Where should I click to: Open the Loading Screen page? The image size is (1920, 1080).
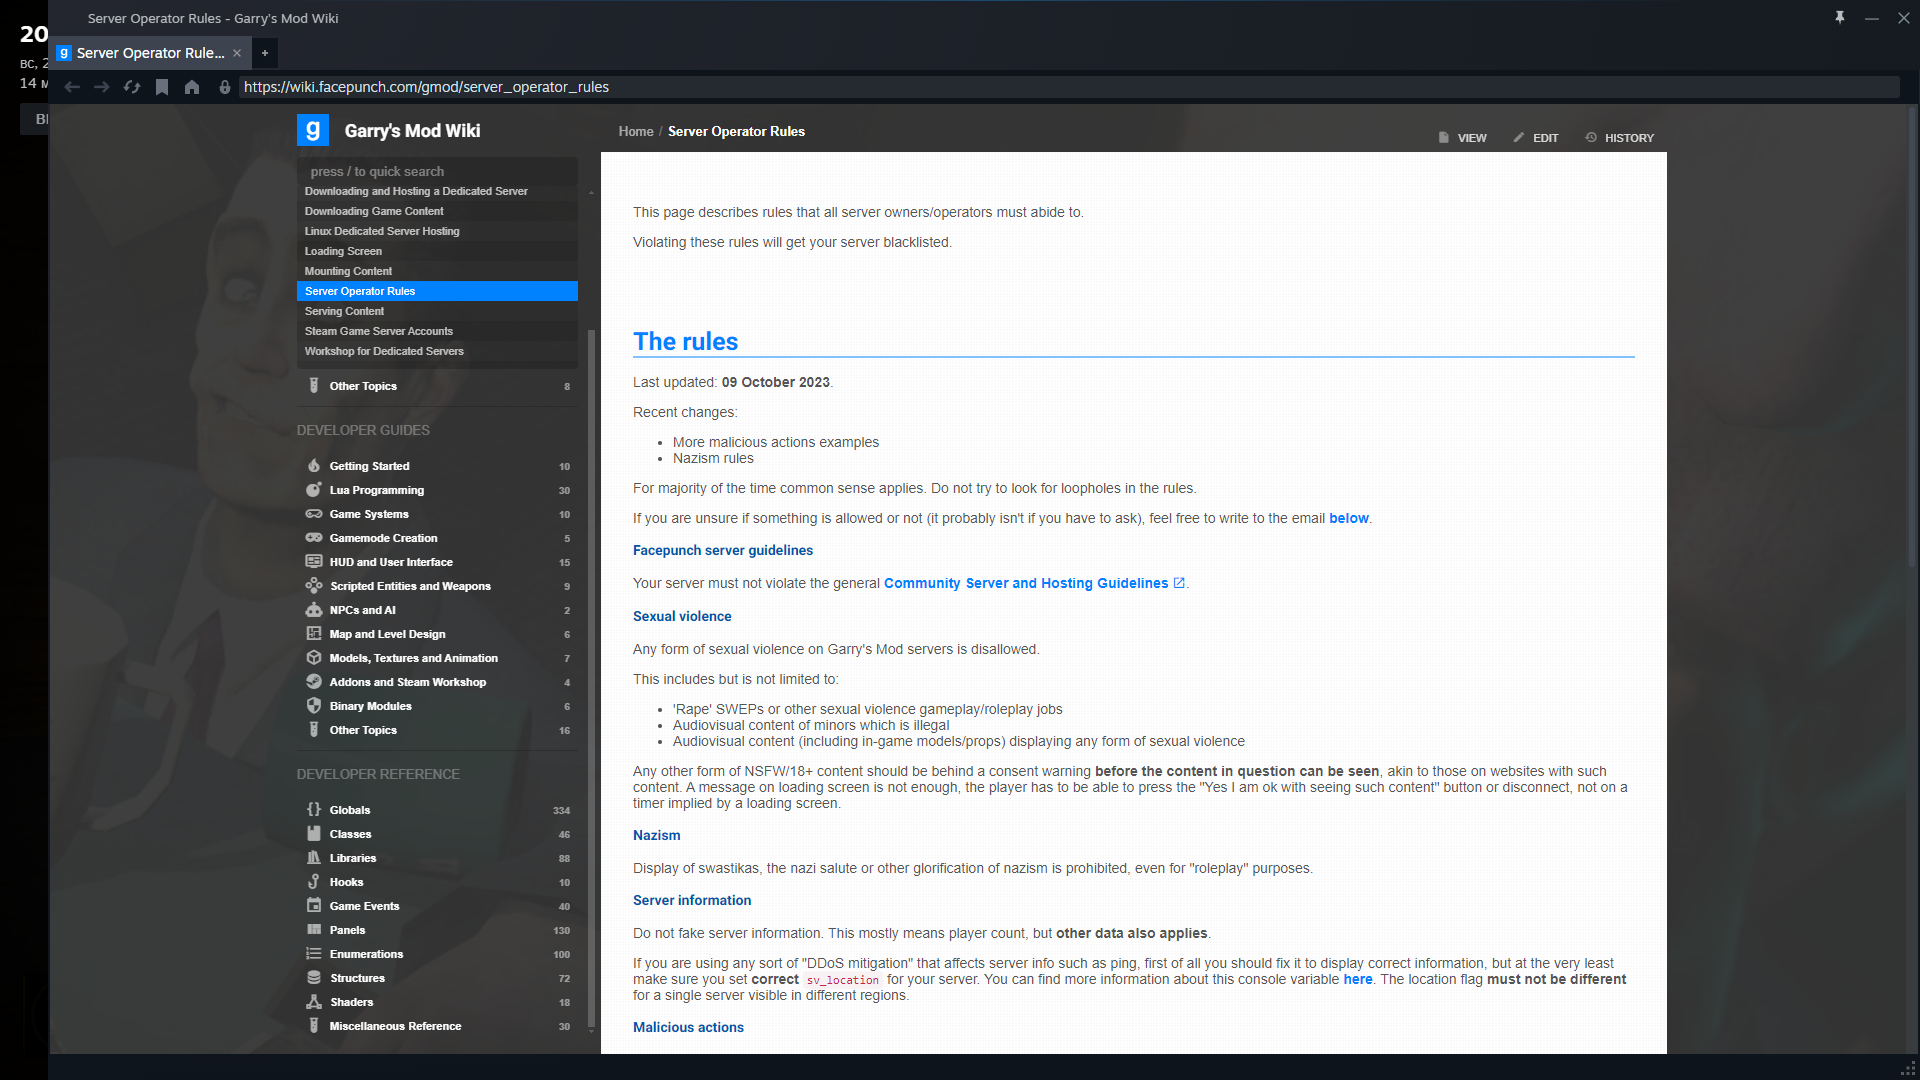coord(437,251)
